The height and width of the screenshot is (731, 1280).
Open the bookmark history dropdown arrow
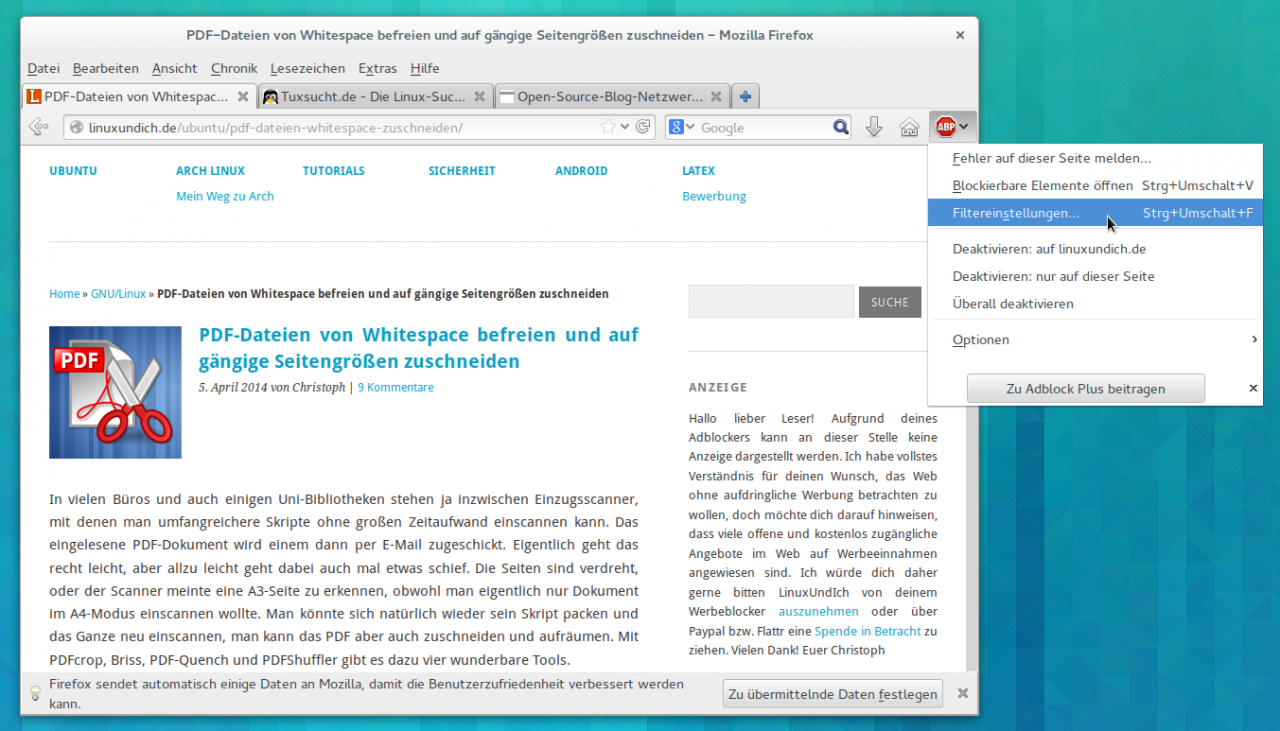tap(625, 127)
